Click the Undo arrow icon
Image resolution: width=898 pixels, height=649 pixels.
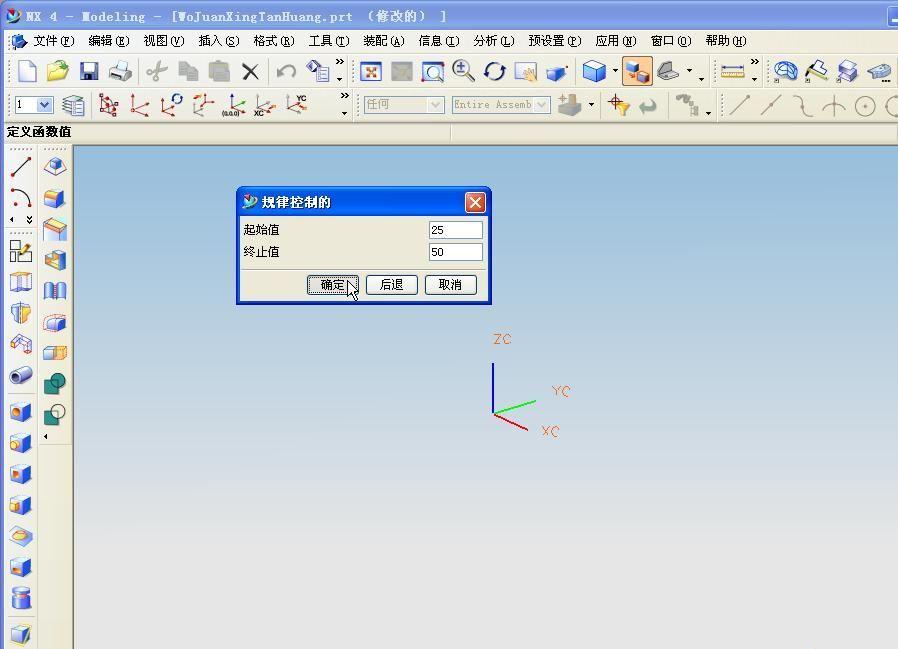point(286,71)
